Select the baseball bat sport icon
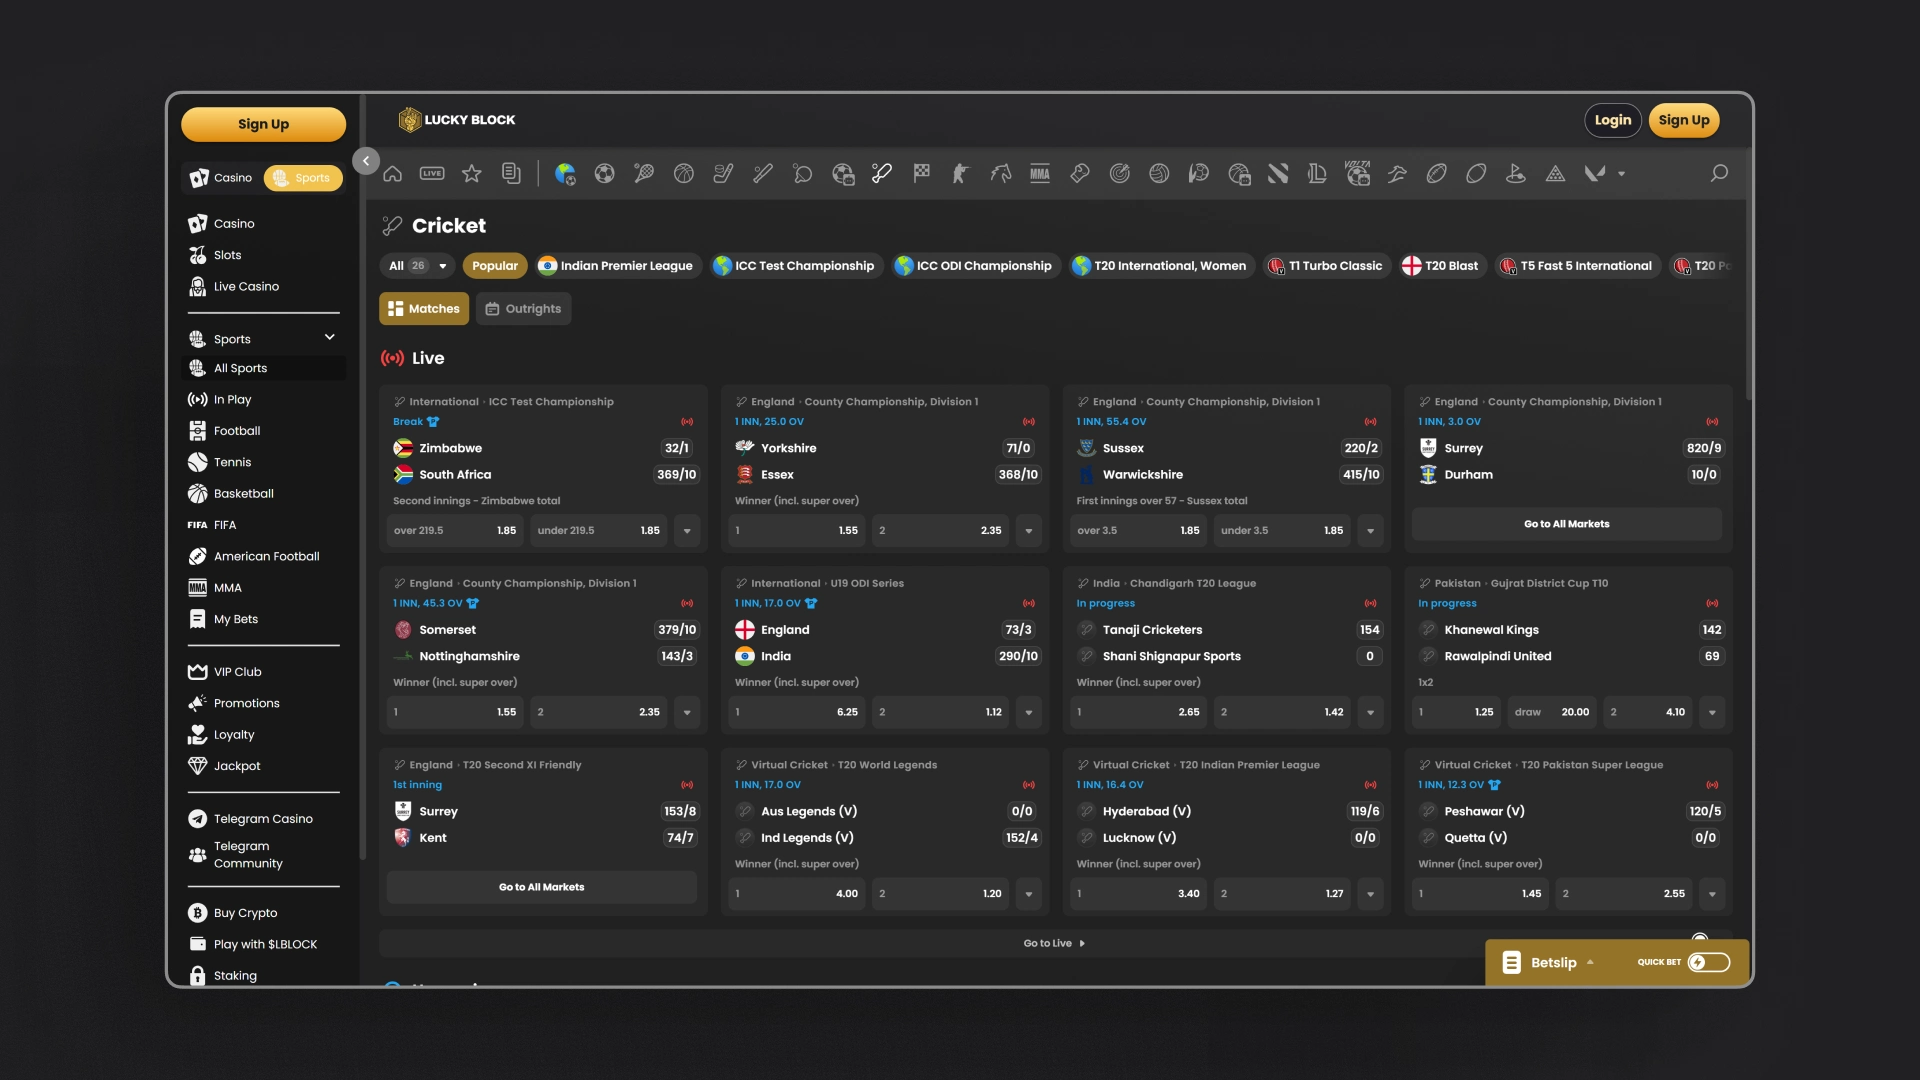Screen dimensions: 1920x1080 [x=763, y=174]
